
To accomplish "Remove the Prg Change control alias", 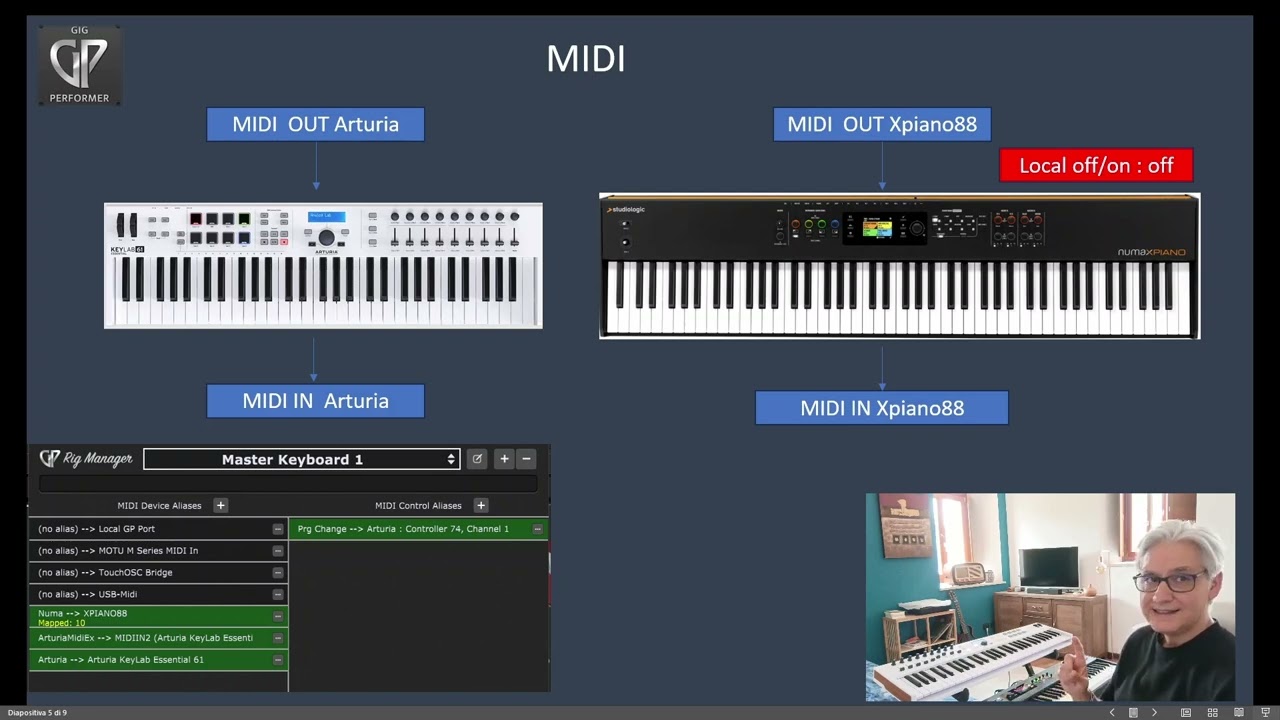I will 537,529.
